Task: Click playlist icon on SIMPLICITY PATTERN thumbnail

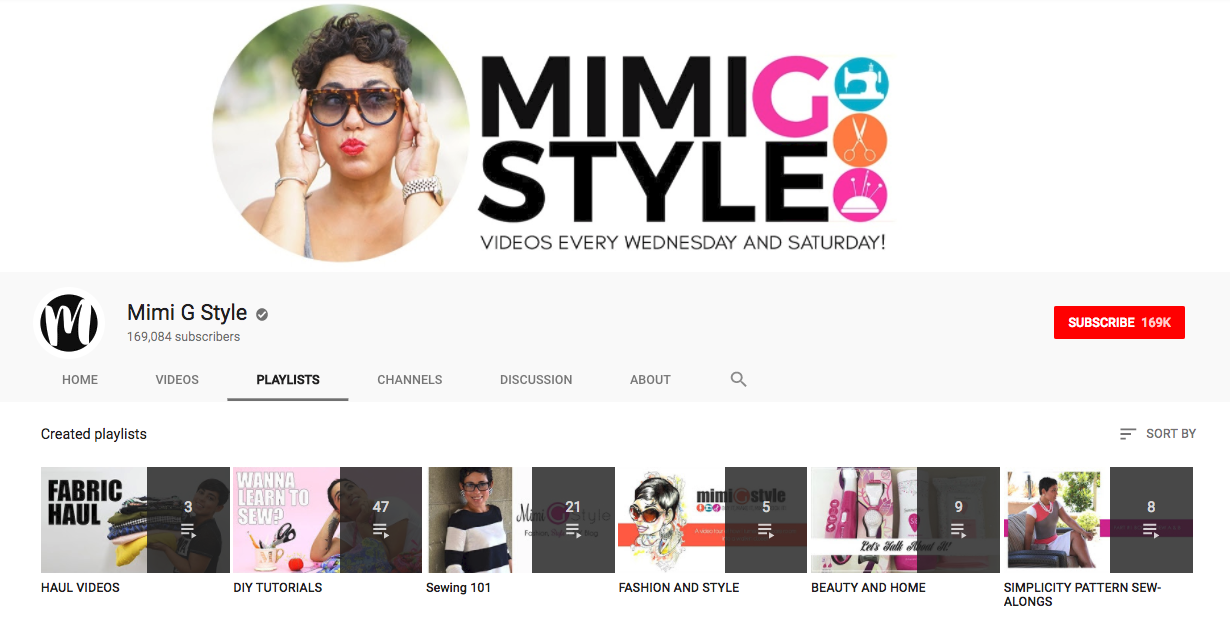Action: [1151, 530]
